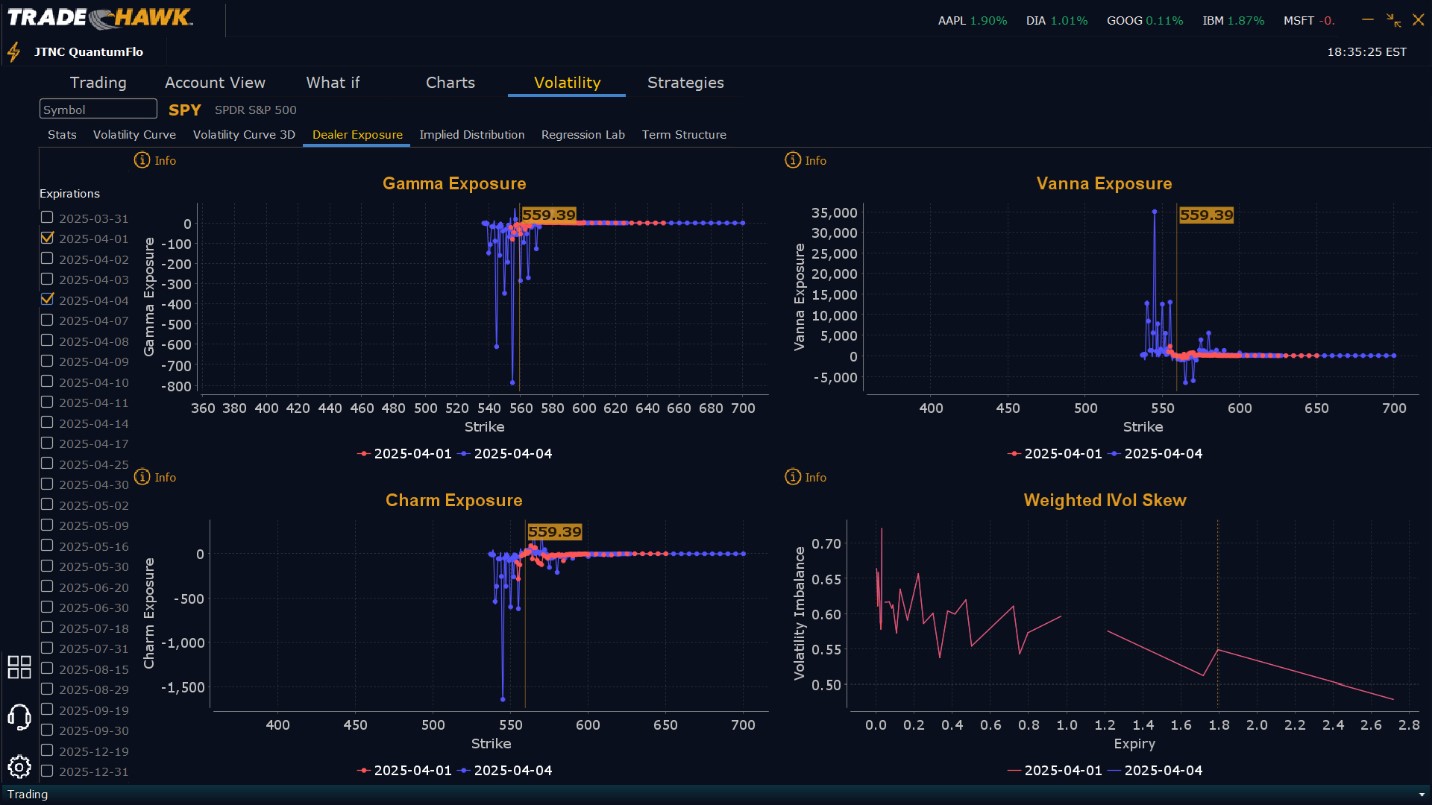Check the 2025-04-30 expiration checkbox
The width and height of the screenshot is (1432, 805).
[x=47, y=484]
